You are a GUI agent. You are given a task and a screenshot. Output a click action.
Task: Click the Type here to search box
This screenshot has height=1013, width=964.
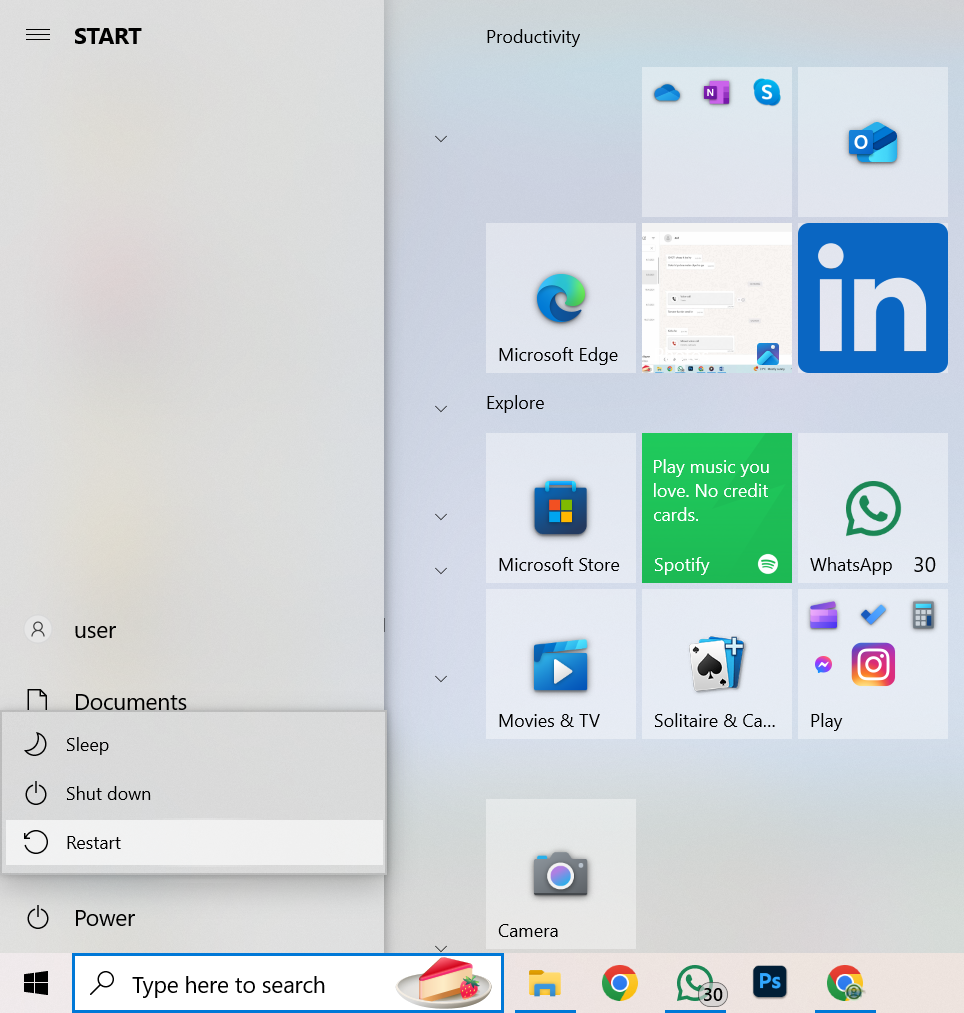[x=288, y=983]
